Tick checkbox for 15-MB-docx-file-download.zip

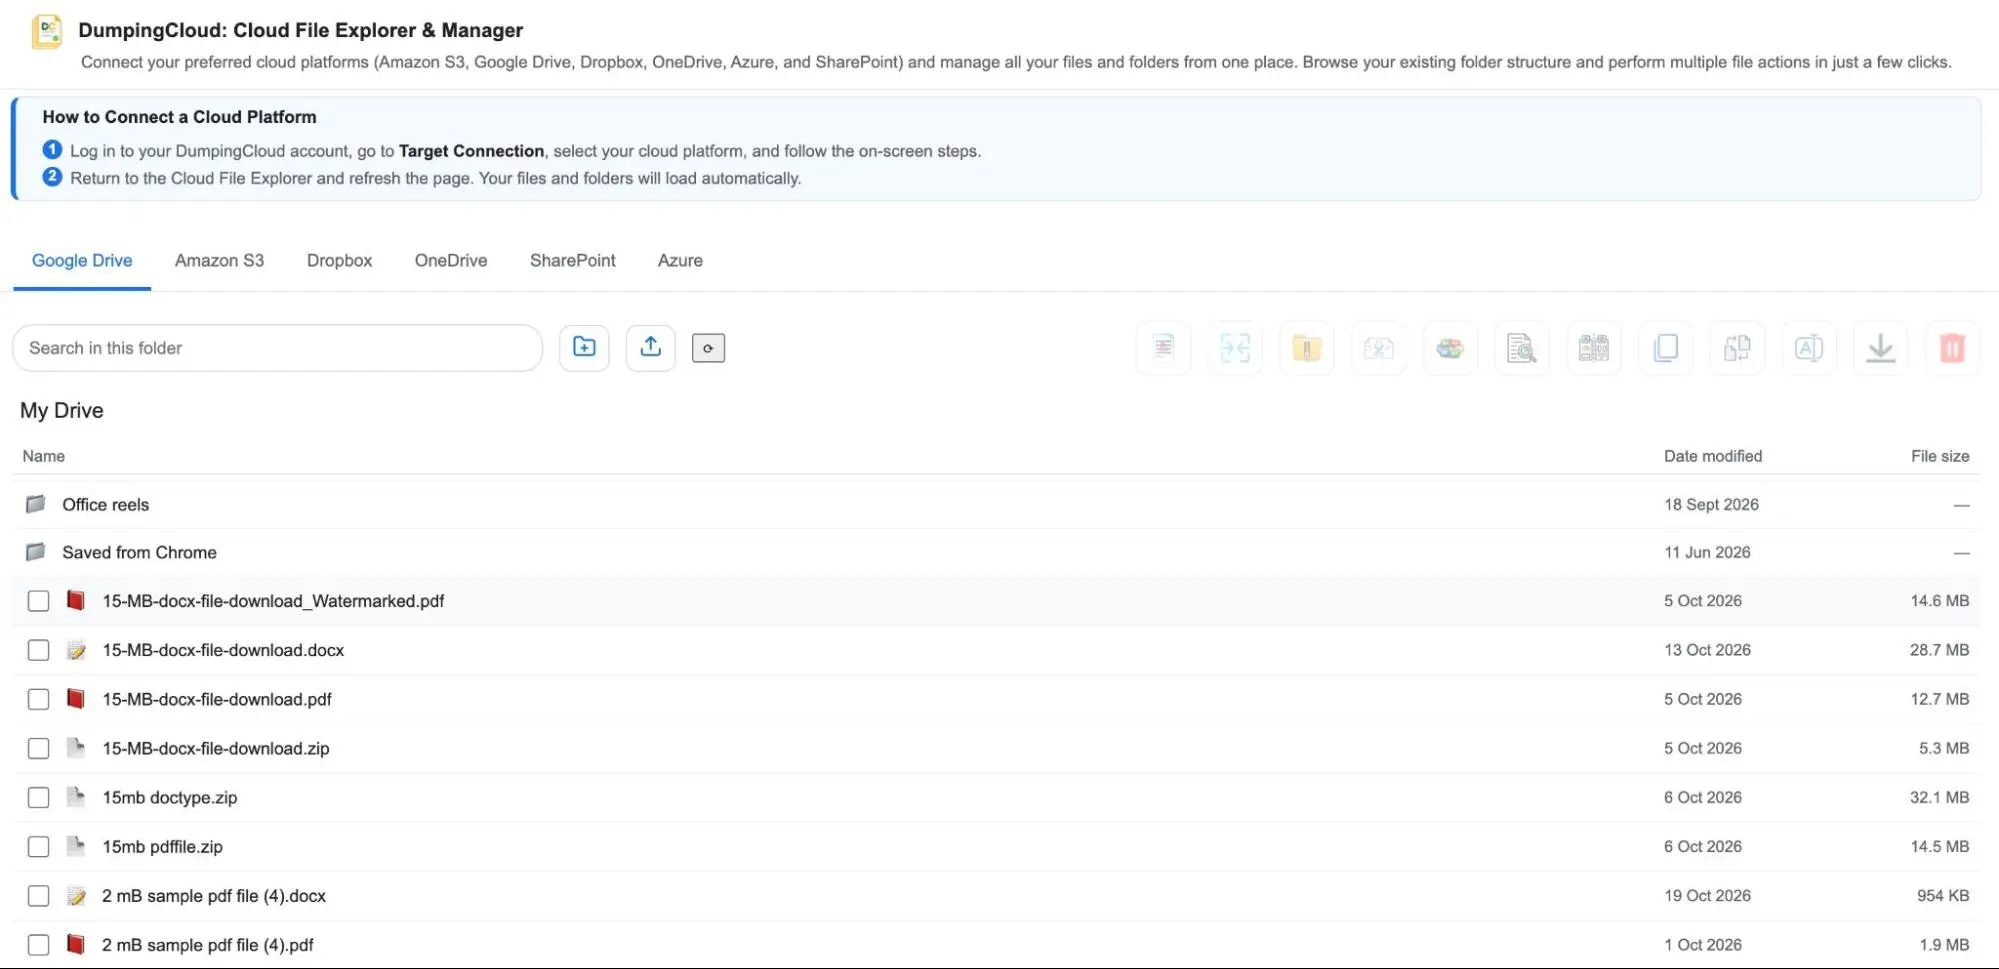(38, 748)
